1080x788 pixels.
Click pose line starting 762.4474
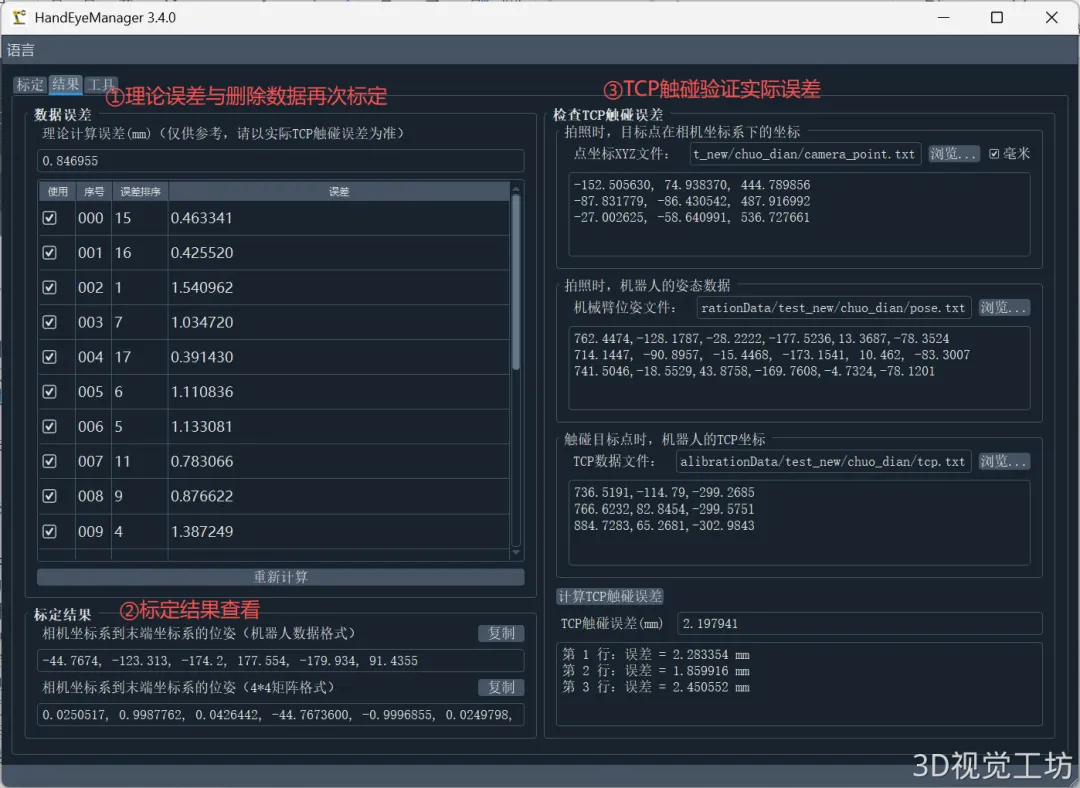(x=761, y=338)
